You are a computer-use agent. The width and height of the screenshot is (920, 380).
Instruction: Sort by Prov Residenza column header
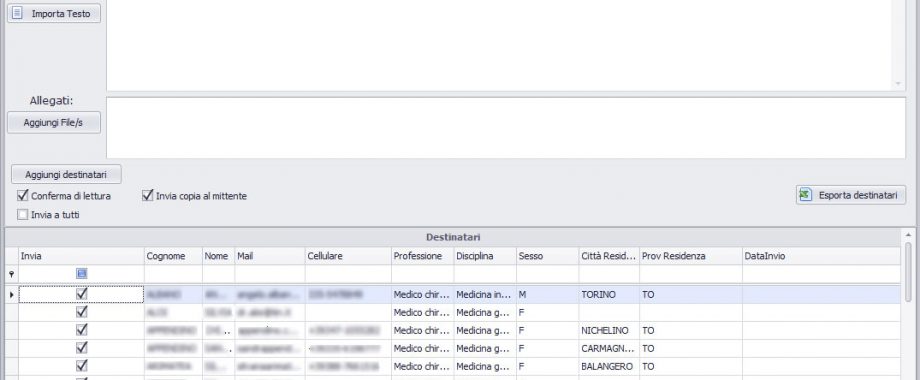tap(691, 256)
